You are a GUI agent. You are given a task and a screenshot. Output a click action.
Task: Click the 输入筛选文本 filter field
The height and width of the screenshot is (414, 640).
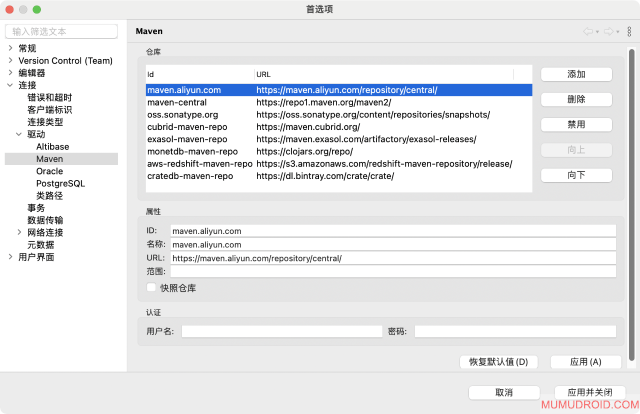(62, 31)
